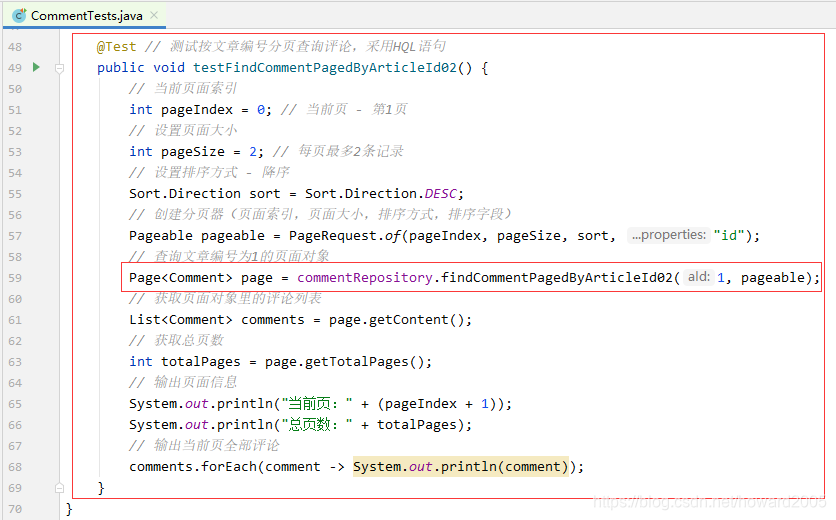Click the findCommentPagedByArticleId02 call on line 59

click(x=557, y=278)
